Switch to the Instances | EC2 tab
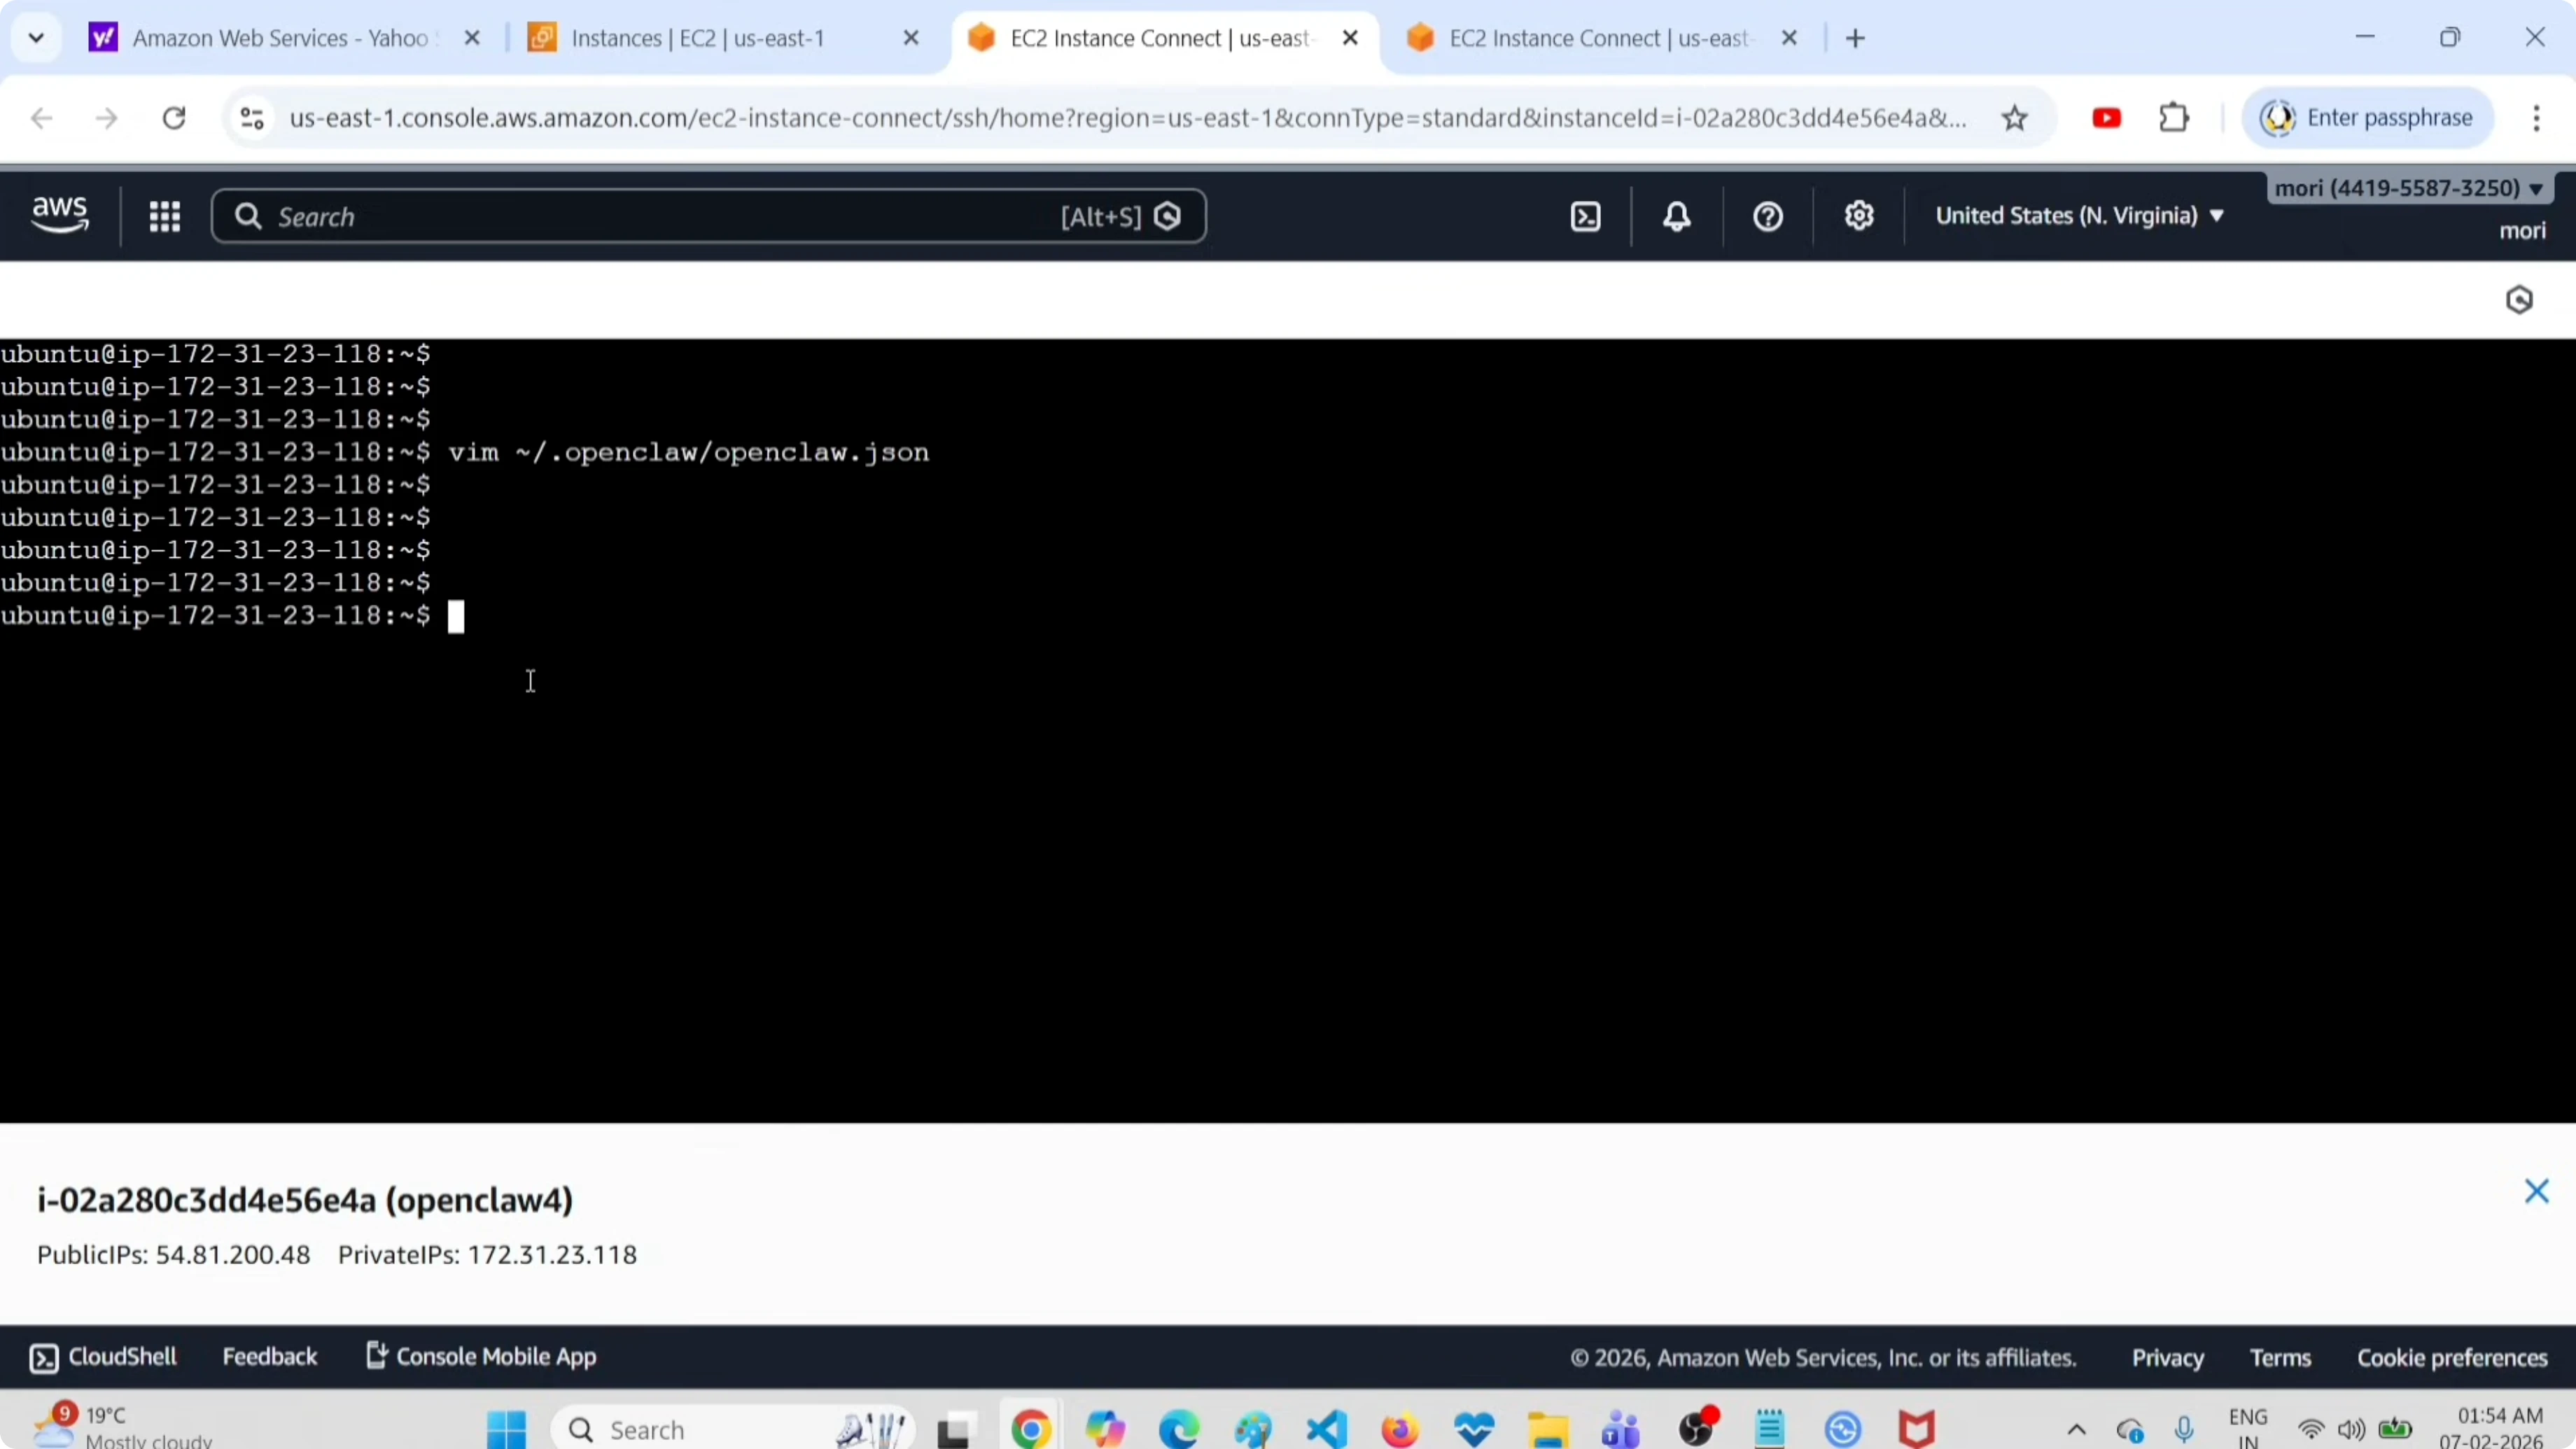This screenshot has height=1449, width=2576. [x=697, y=39]
